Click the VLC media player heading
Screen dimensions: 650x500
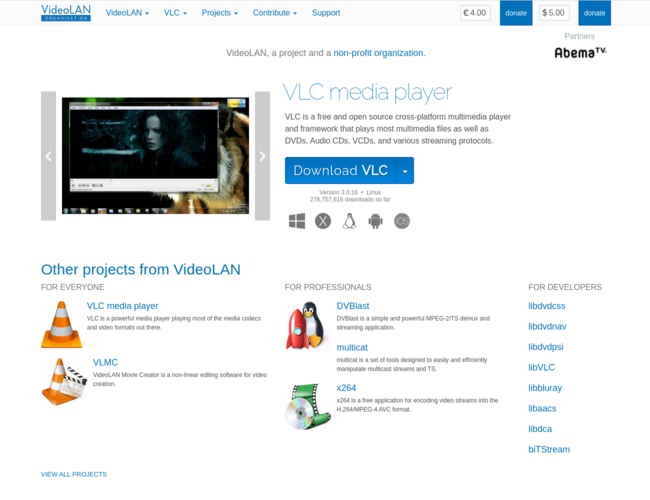[368, 92]
